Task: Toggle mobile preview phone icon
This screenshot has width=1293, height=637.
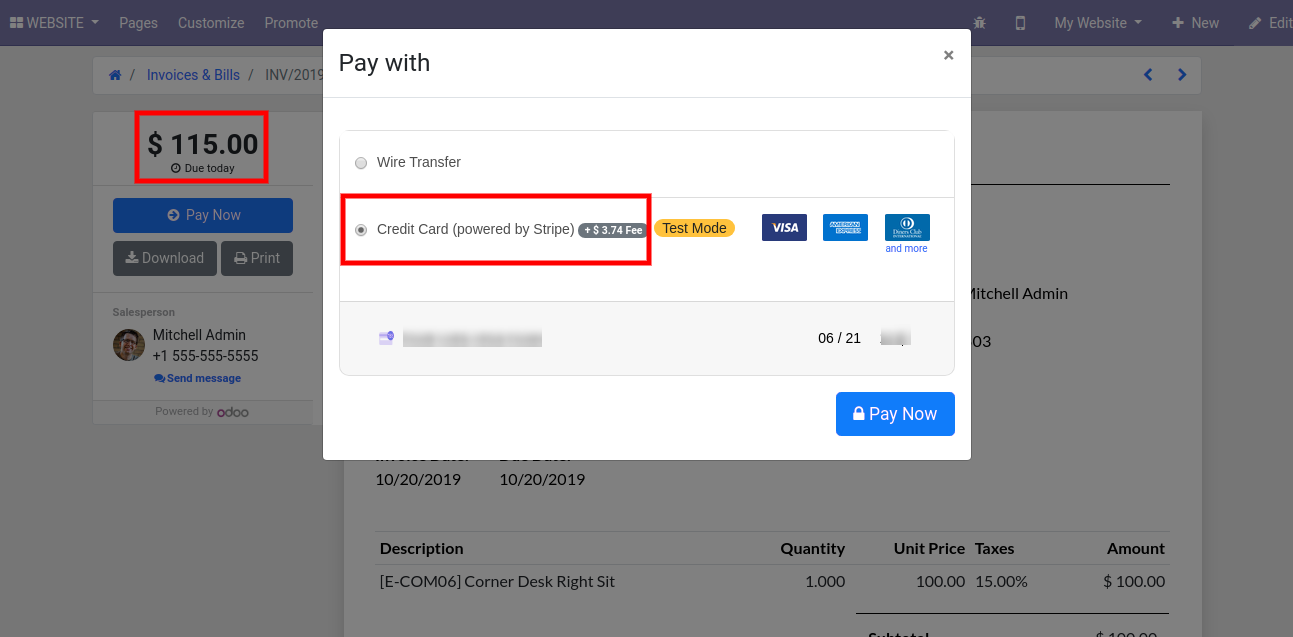Action: [1020, 23]
